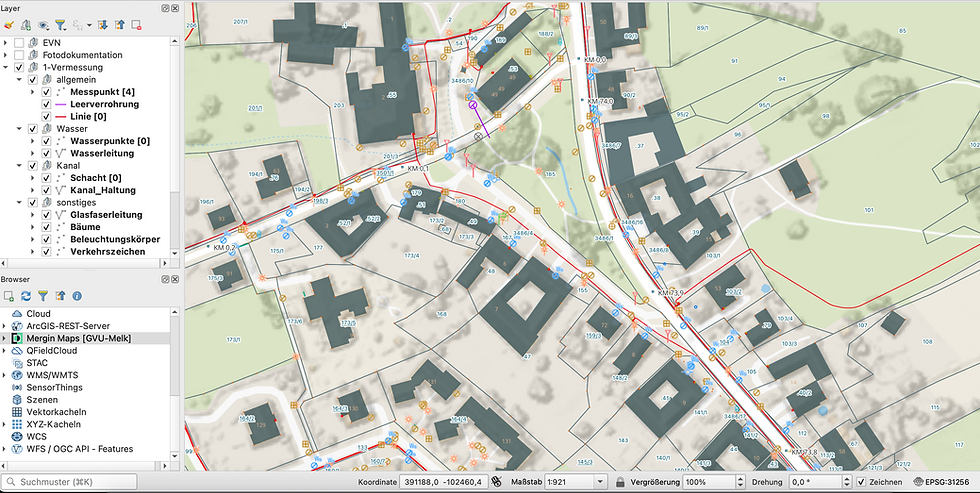The height and width of the screenshot is (493, 980).
Task: Collapse the allgemein subgroup
Action: coord(19,79)
